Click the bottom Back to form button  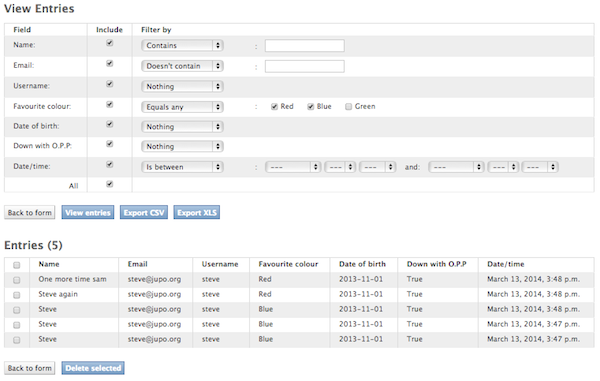tap(29, 368)
